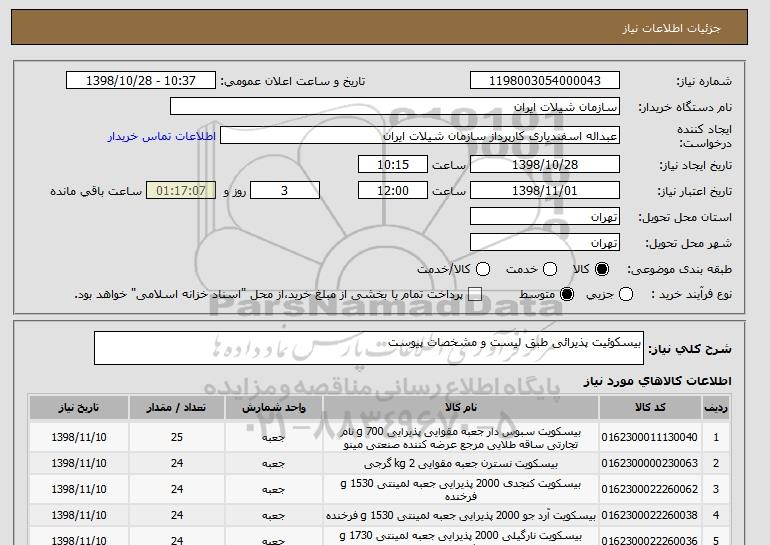This screenshot has height=545, width=770.
Task: Click the buyer name field سازمان شیلات ایران
Action: pos(395,107)
